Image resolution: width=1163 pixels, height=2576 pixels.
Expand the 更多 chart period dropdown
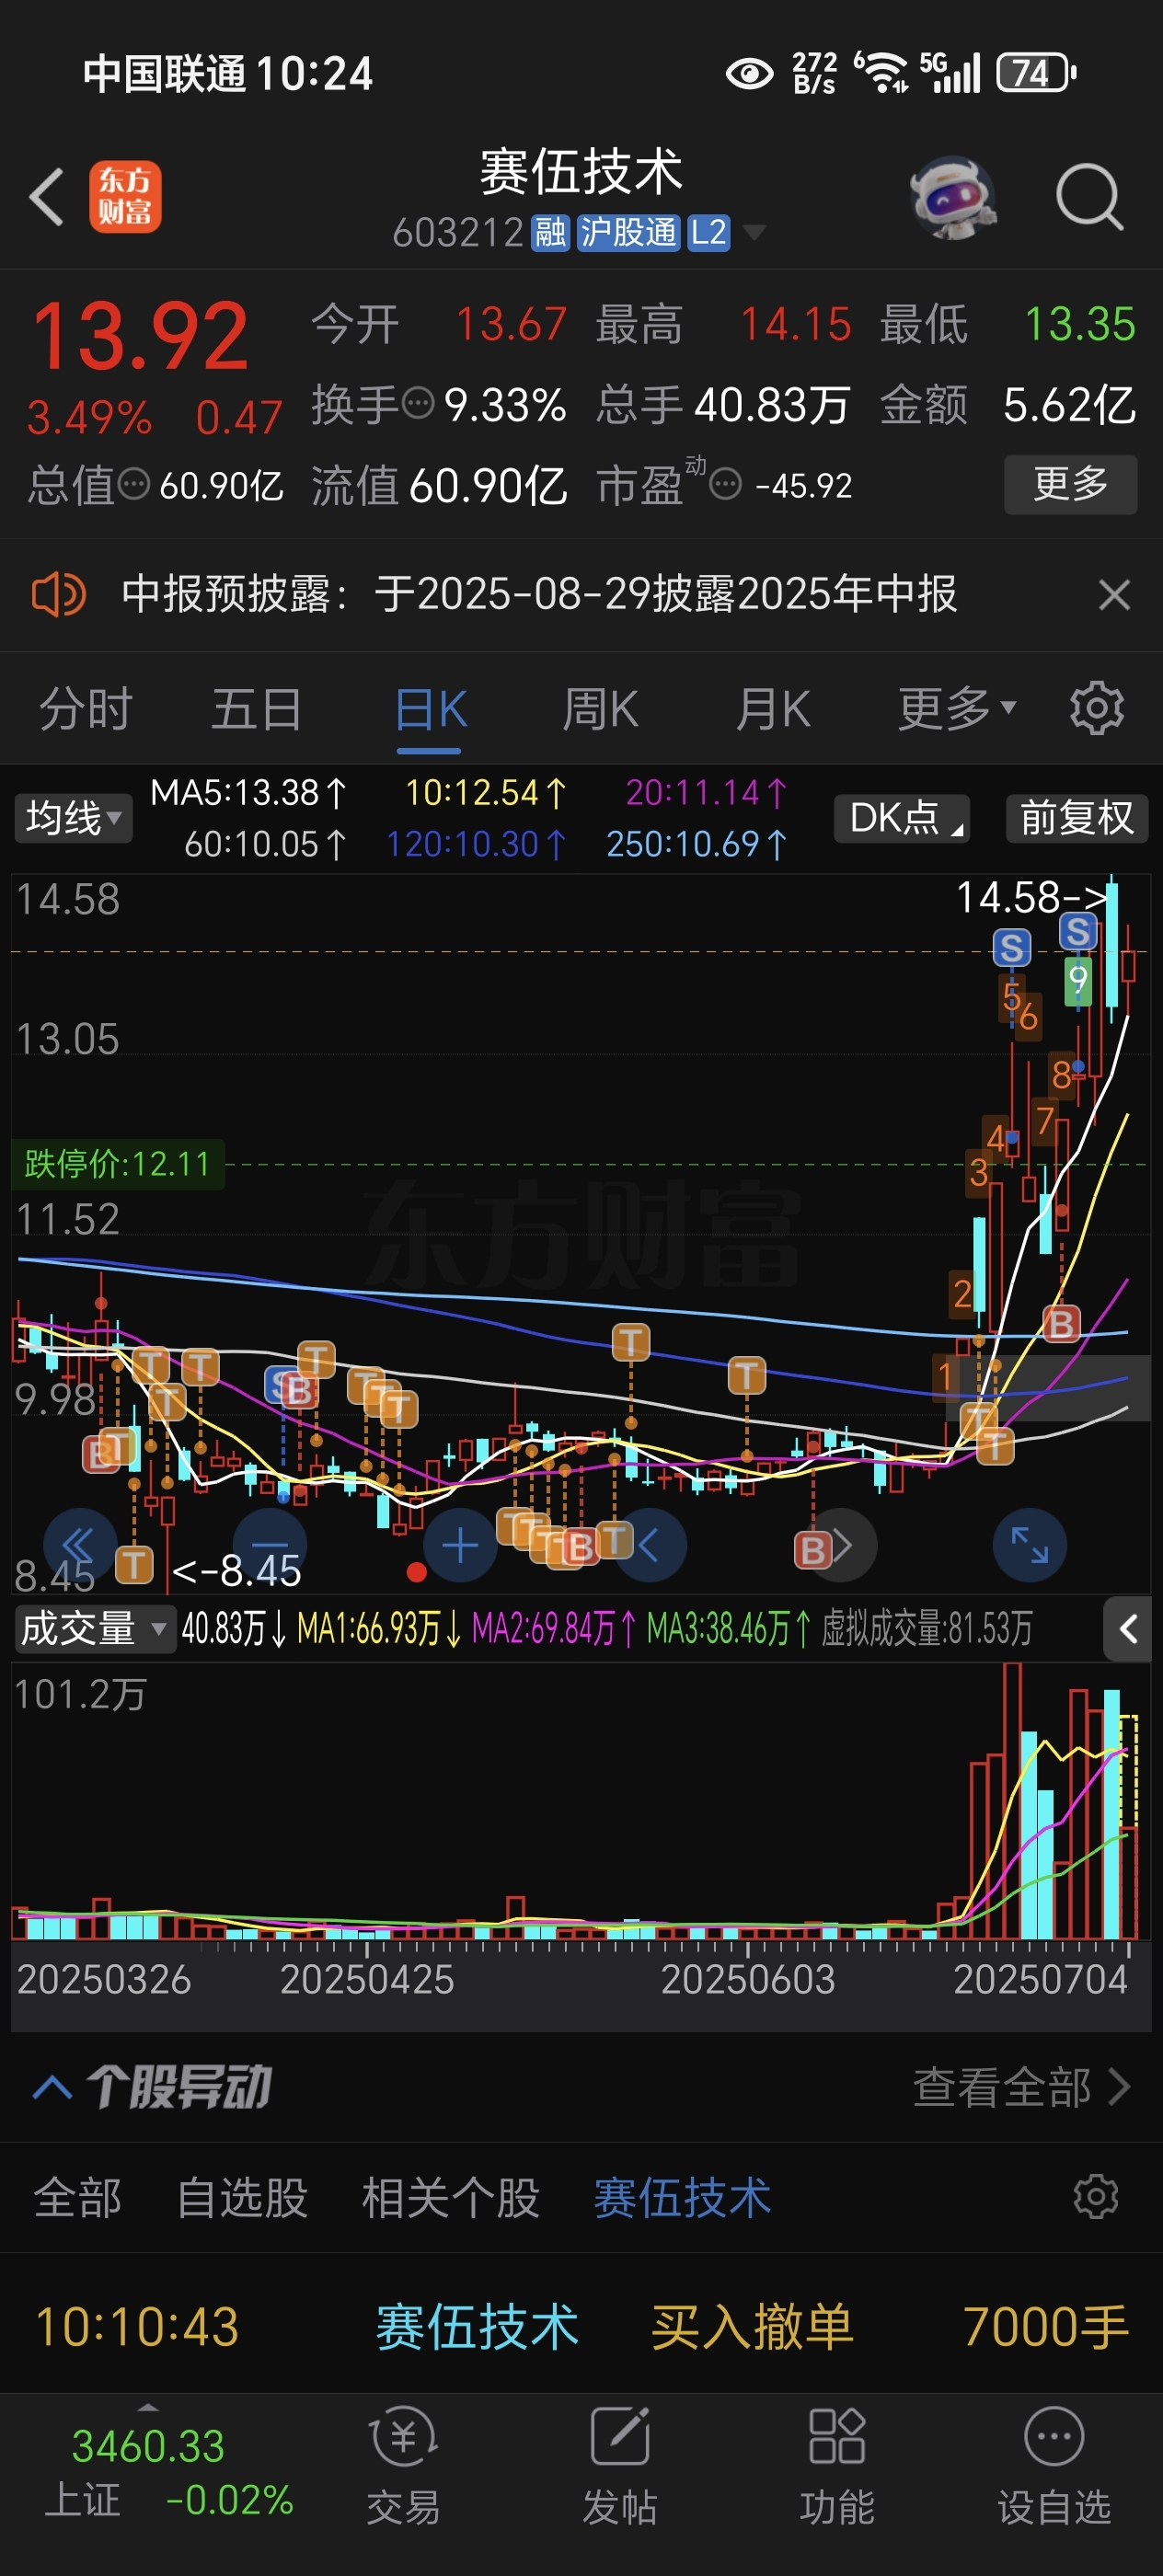[957, 709]
